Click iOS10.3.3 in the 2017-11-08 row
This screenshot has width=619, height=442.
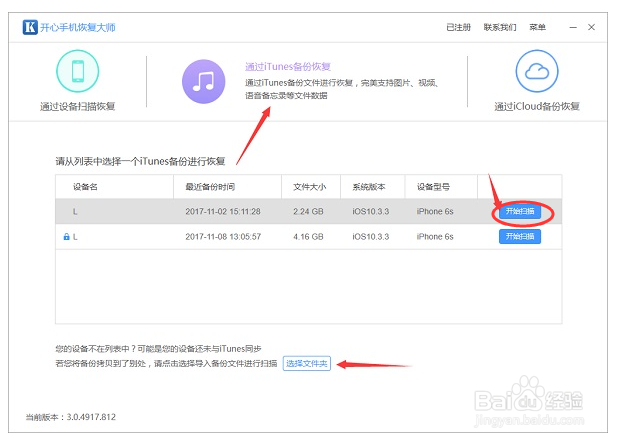(x=371, y=237)
